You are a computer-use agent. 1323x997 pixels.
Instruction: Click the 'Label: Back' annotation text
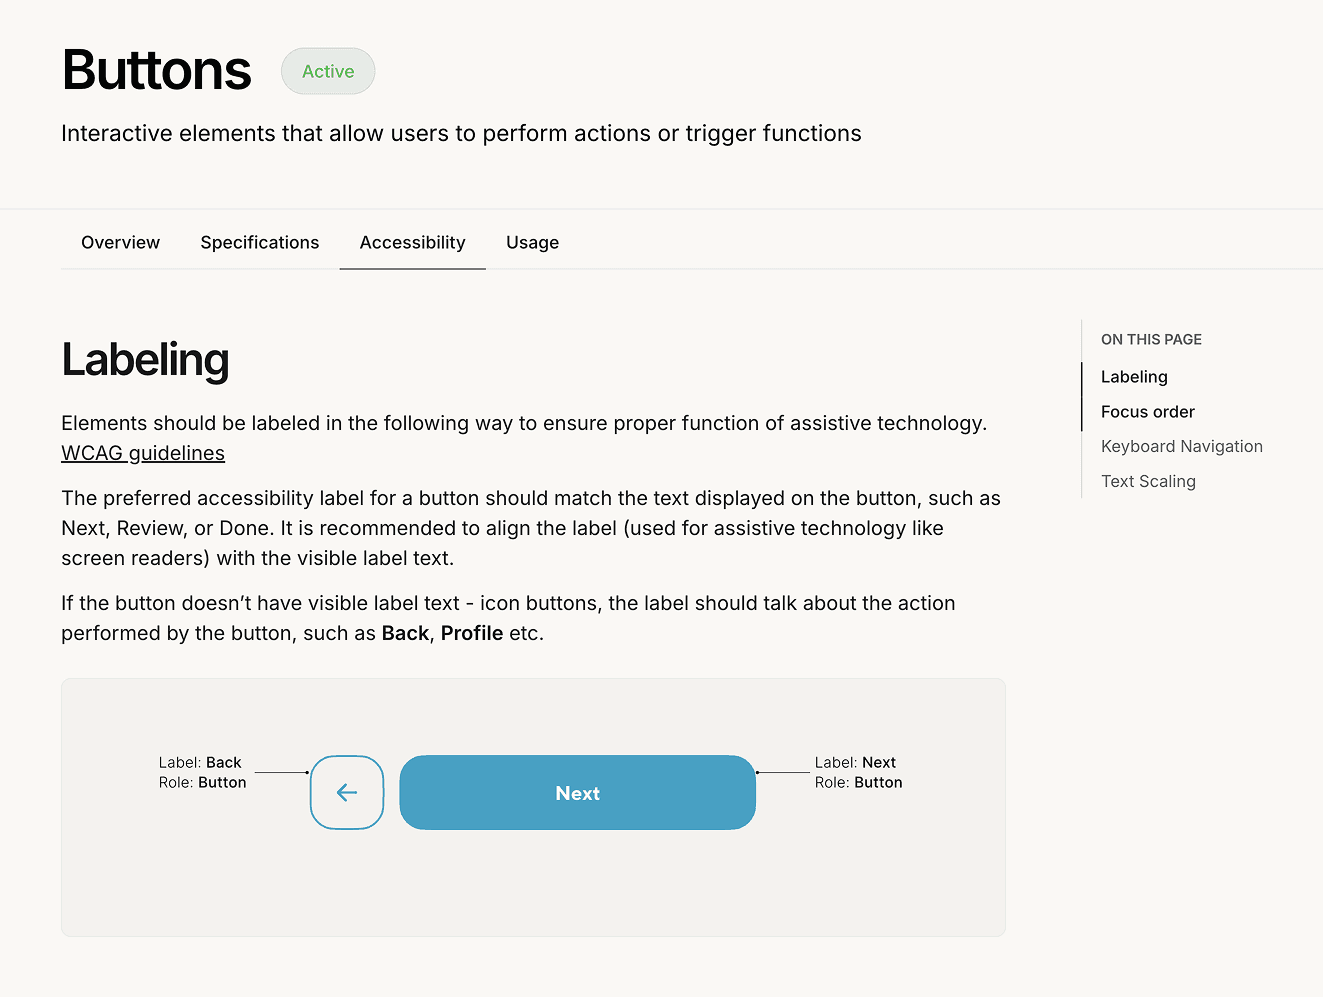point(200,762)
